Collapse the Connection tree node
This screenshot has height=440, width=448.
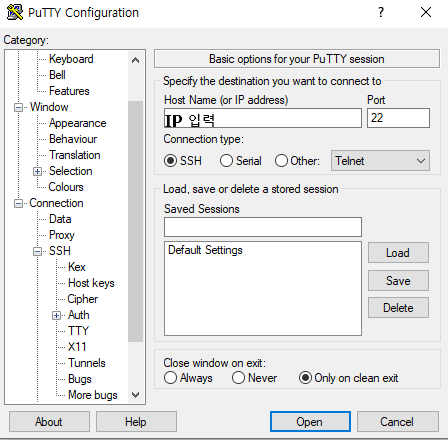click(x=19, y=203)
